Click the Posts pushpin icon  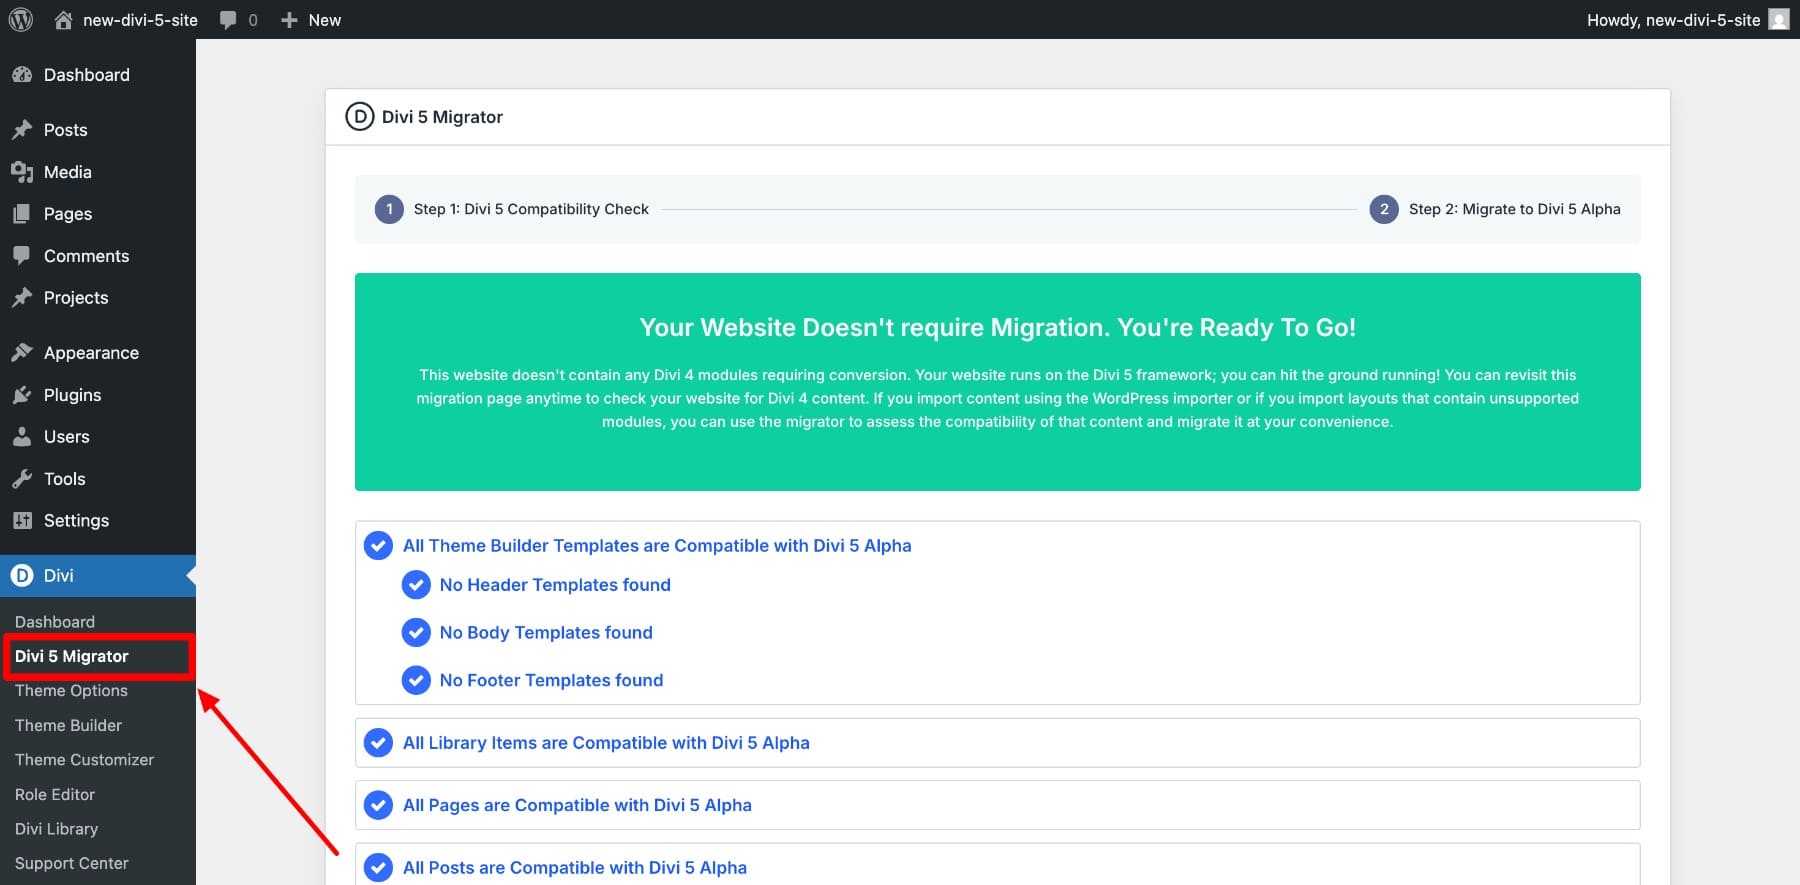(x=22, y=130)
